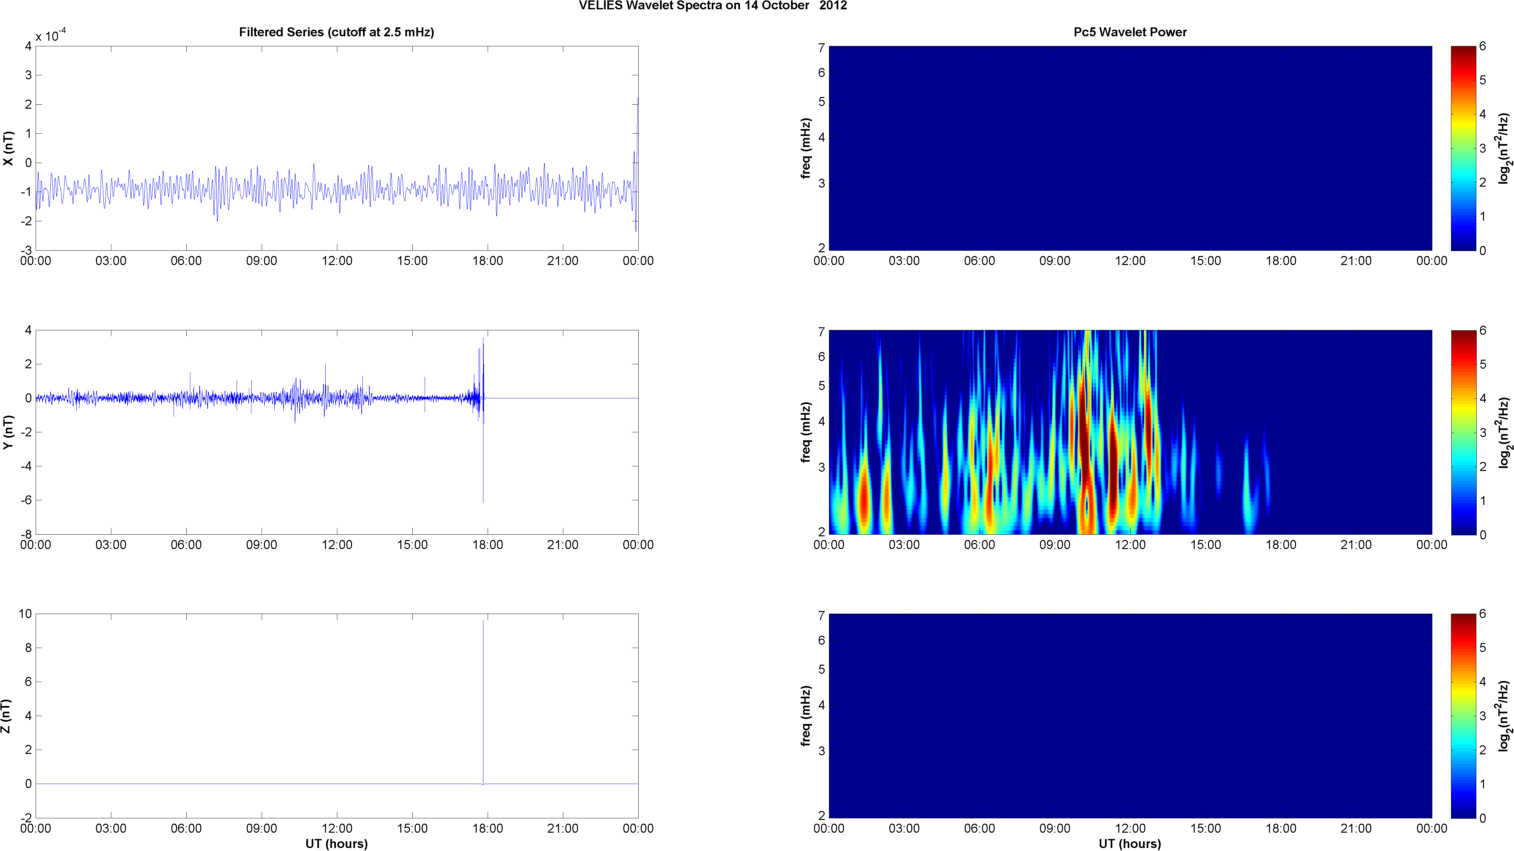Click the 'Y (nT)' axis label
1514x851 pixels.
pyautogui.click(x=8, y=432)
